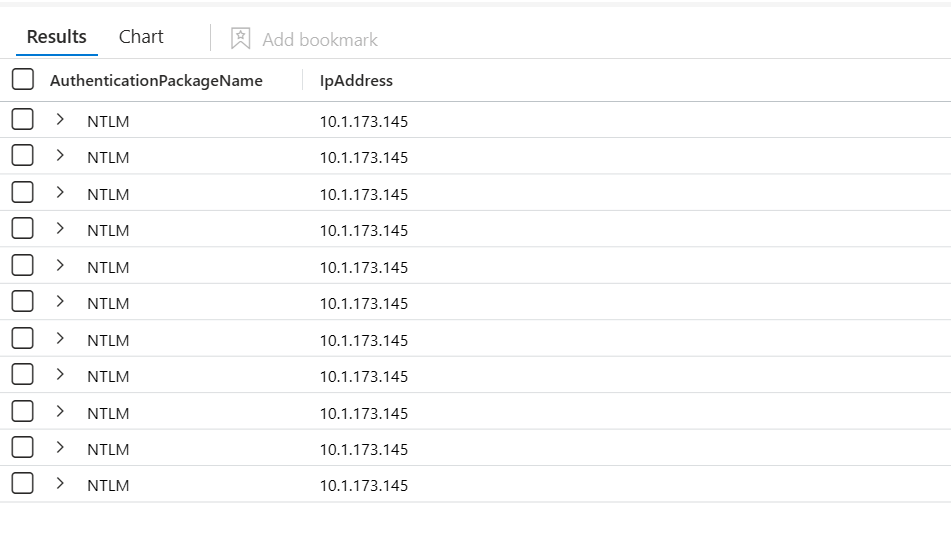Expand the seventh NTLM row

tap(60, 339)
